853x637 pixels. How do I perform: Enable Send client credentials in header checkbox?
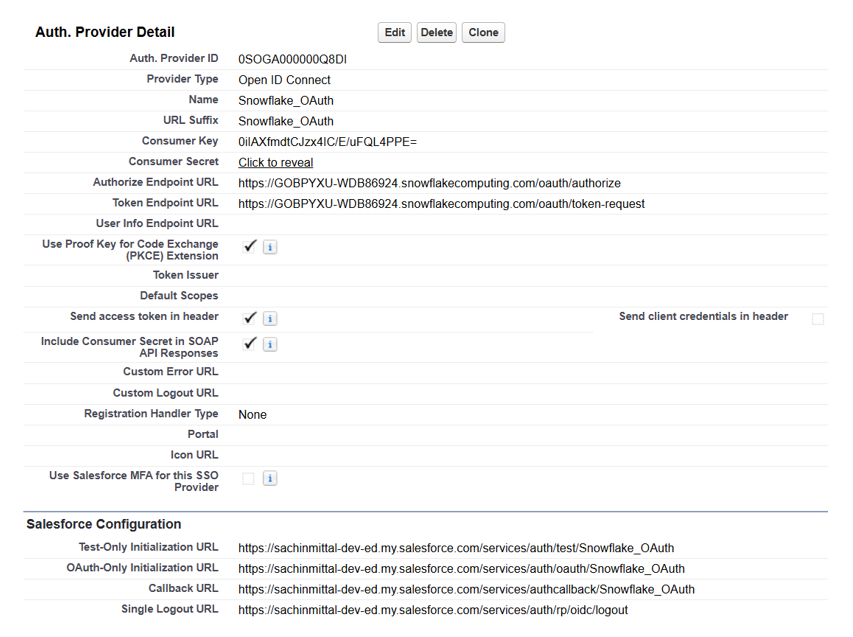tap(818, 319)
